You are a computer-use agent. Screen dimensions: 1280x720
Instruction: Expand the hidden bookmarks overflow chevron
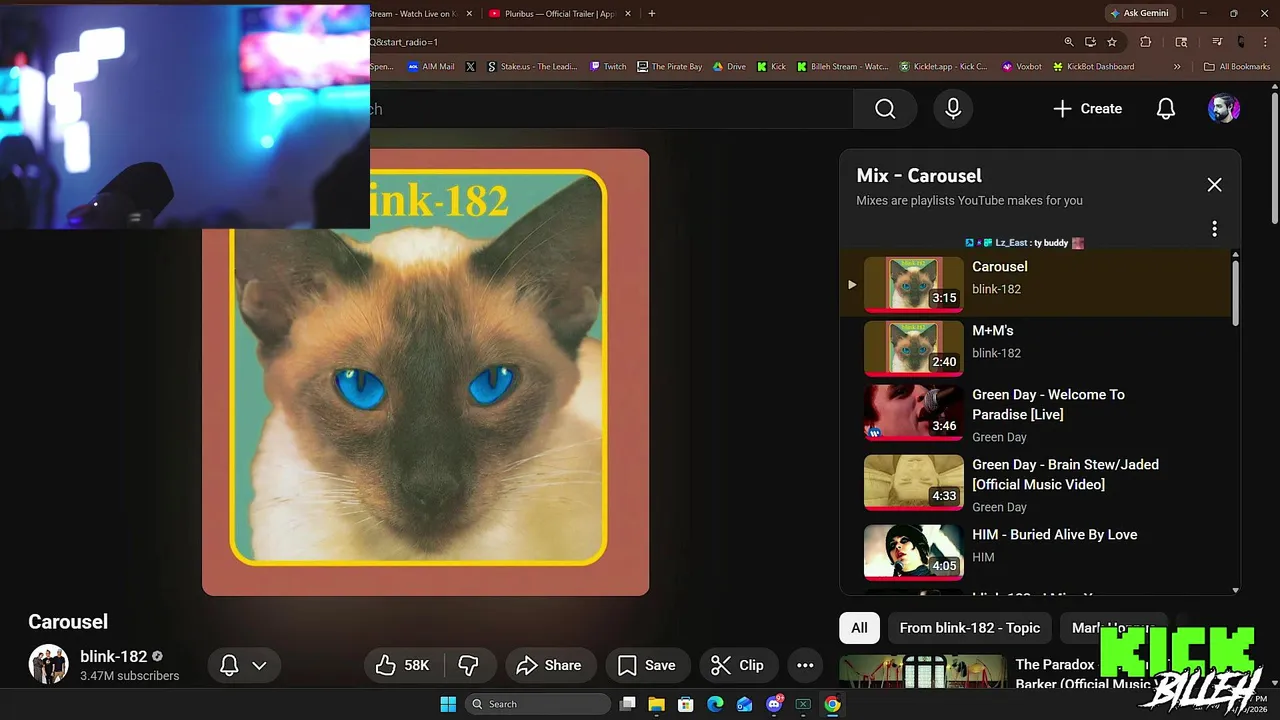[1177, 67]
